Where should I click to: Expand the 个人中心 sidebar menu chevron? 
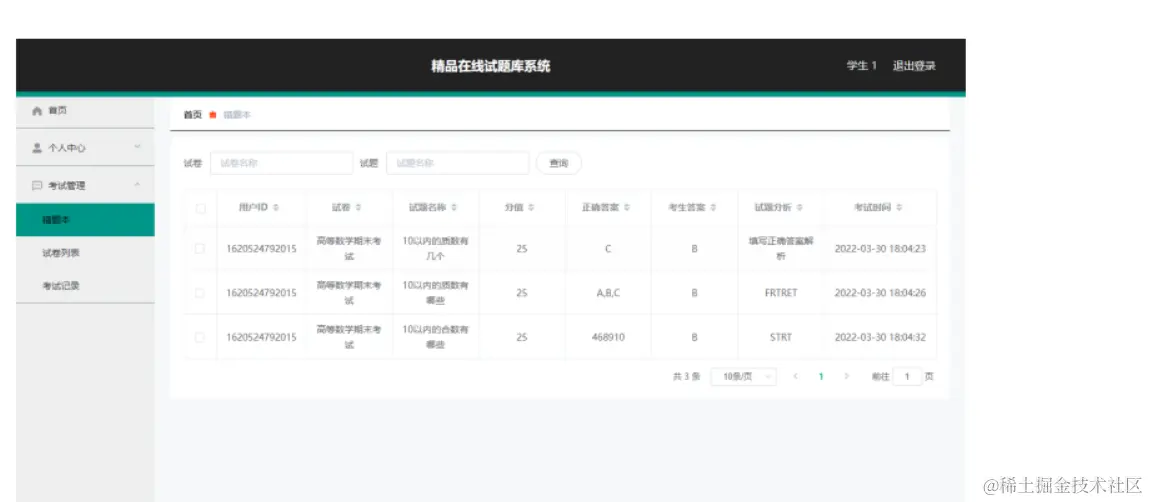click(137, 147)
